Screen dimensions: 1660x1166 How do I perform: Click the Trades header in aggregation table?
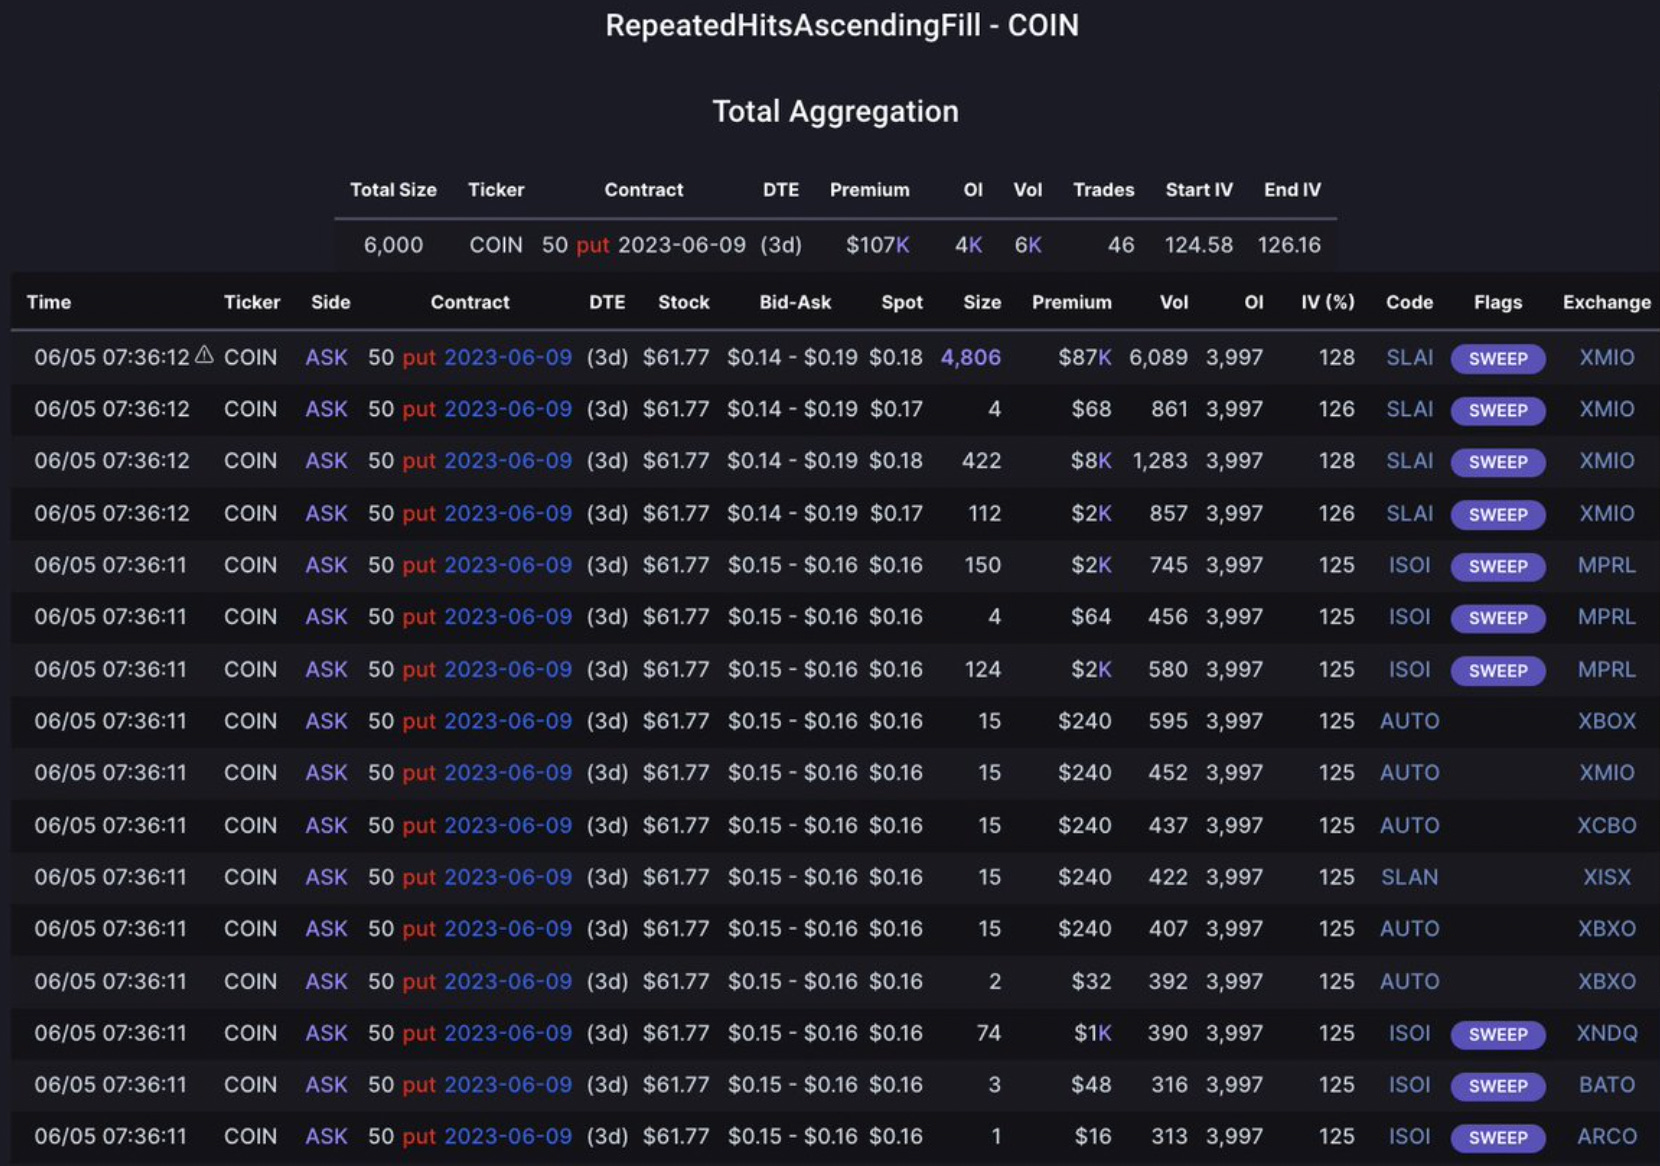[x=1103, y=190]
